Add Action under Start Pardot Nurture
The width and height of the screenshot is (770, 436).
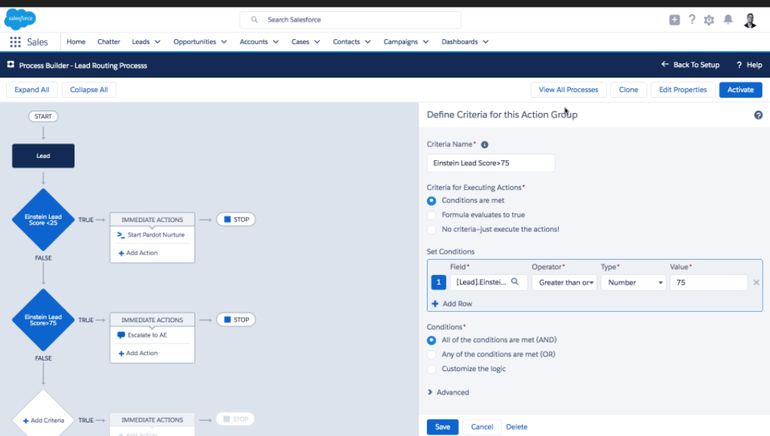138,253
